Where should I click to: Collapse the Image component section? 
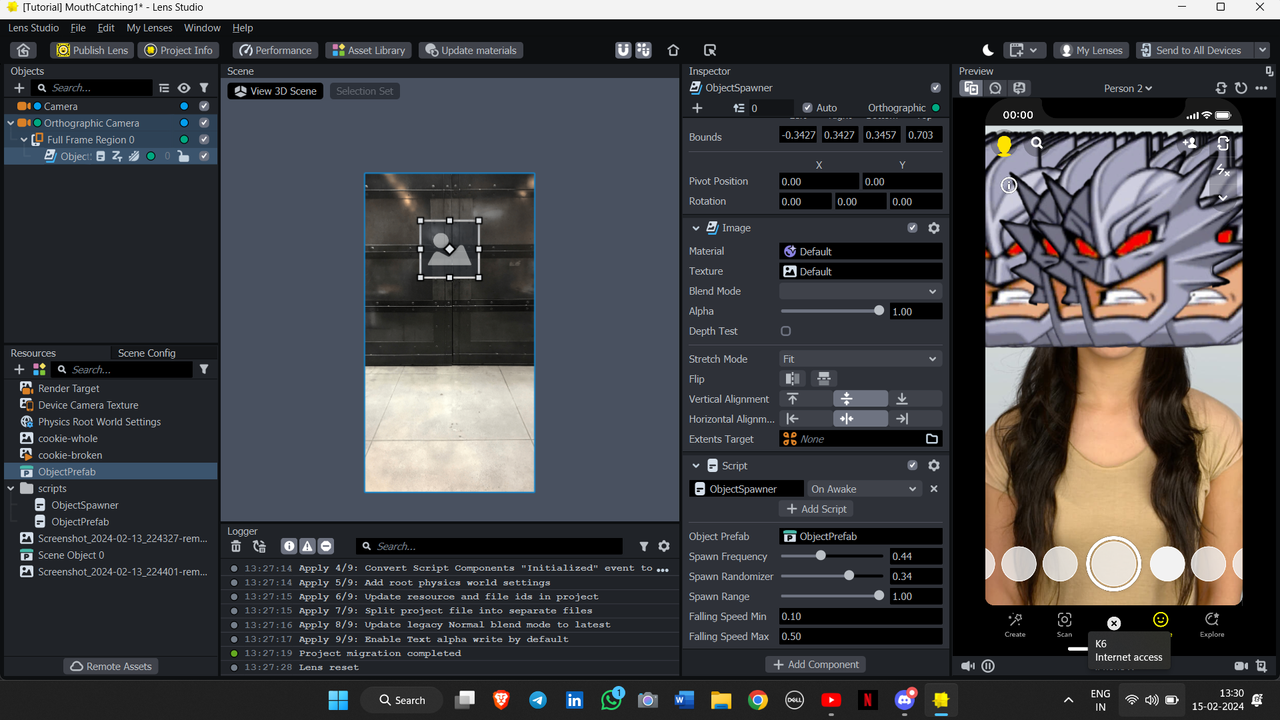pyautogui.click(x=696, y=228)
